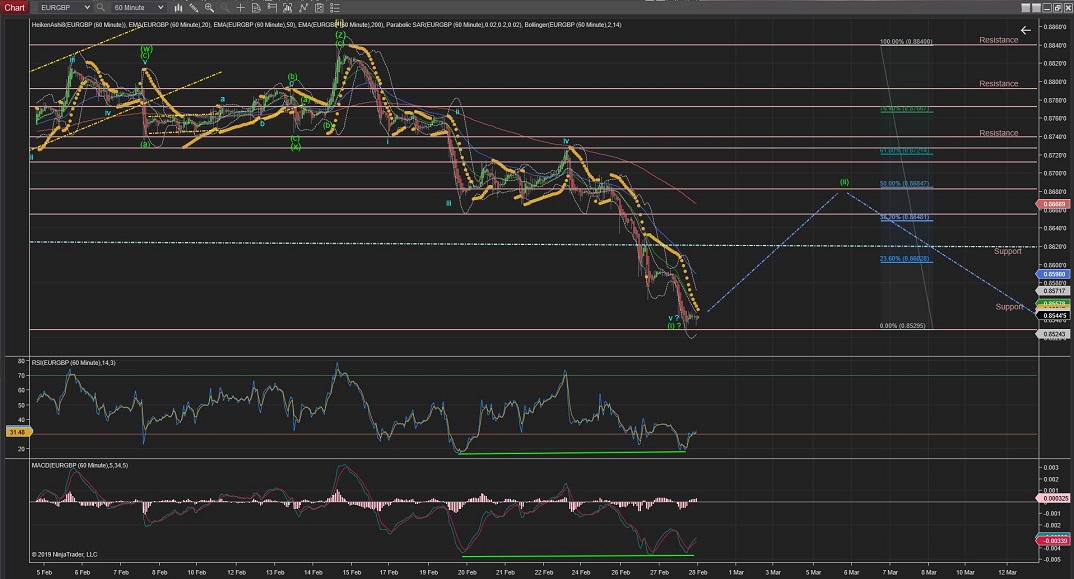This screenshot has width=1074, height=579.
Task: Open the Data Box icon
Action: click(x=255, y=7)
